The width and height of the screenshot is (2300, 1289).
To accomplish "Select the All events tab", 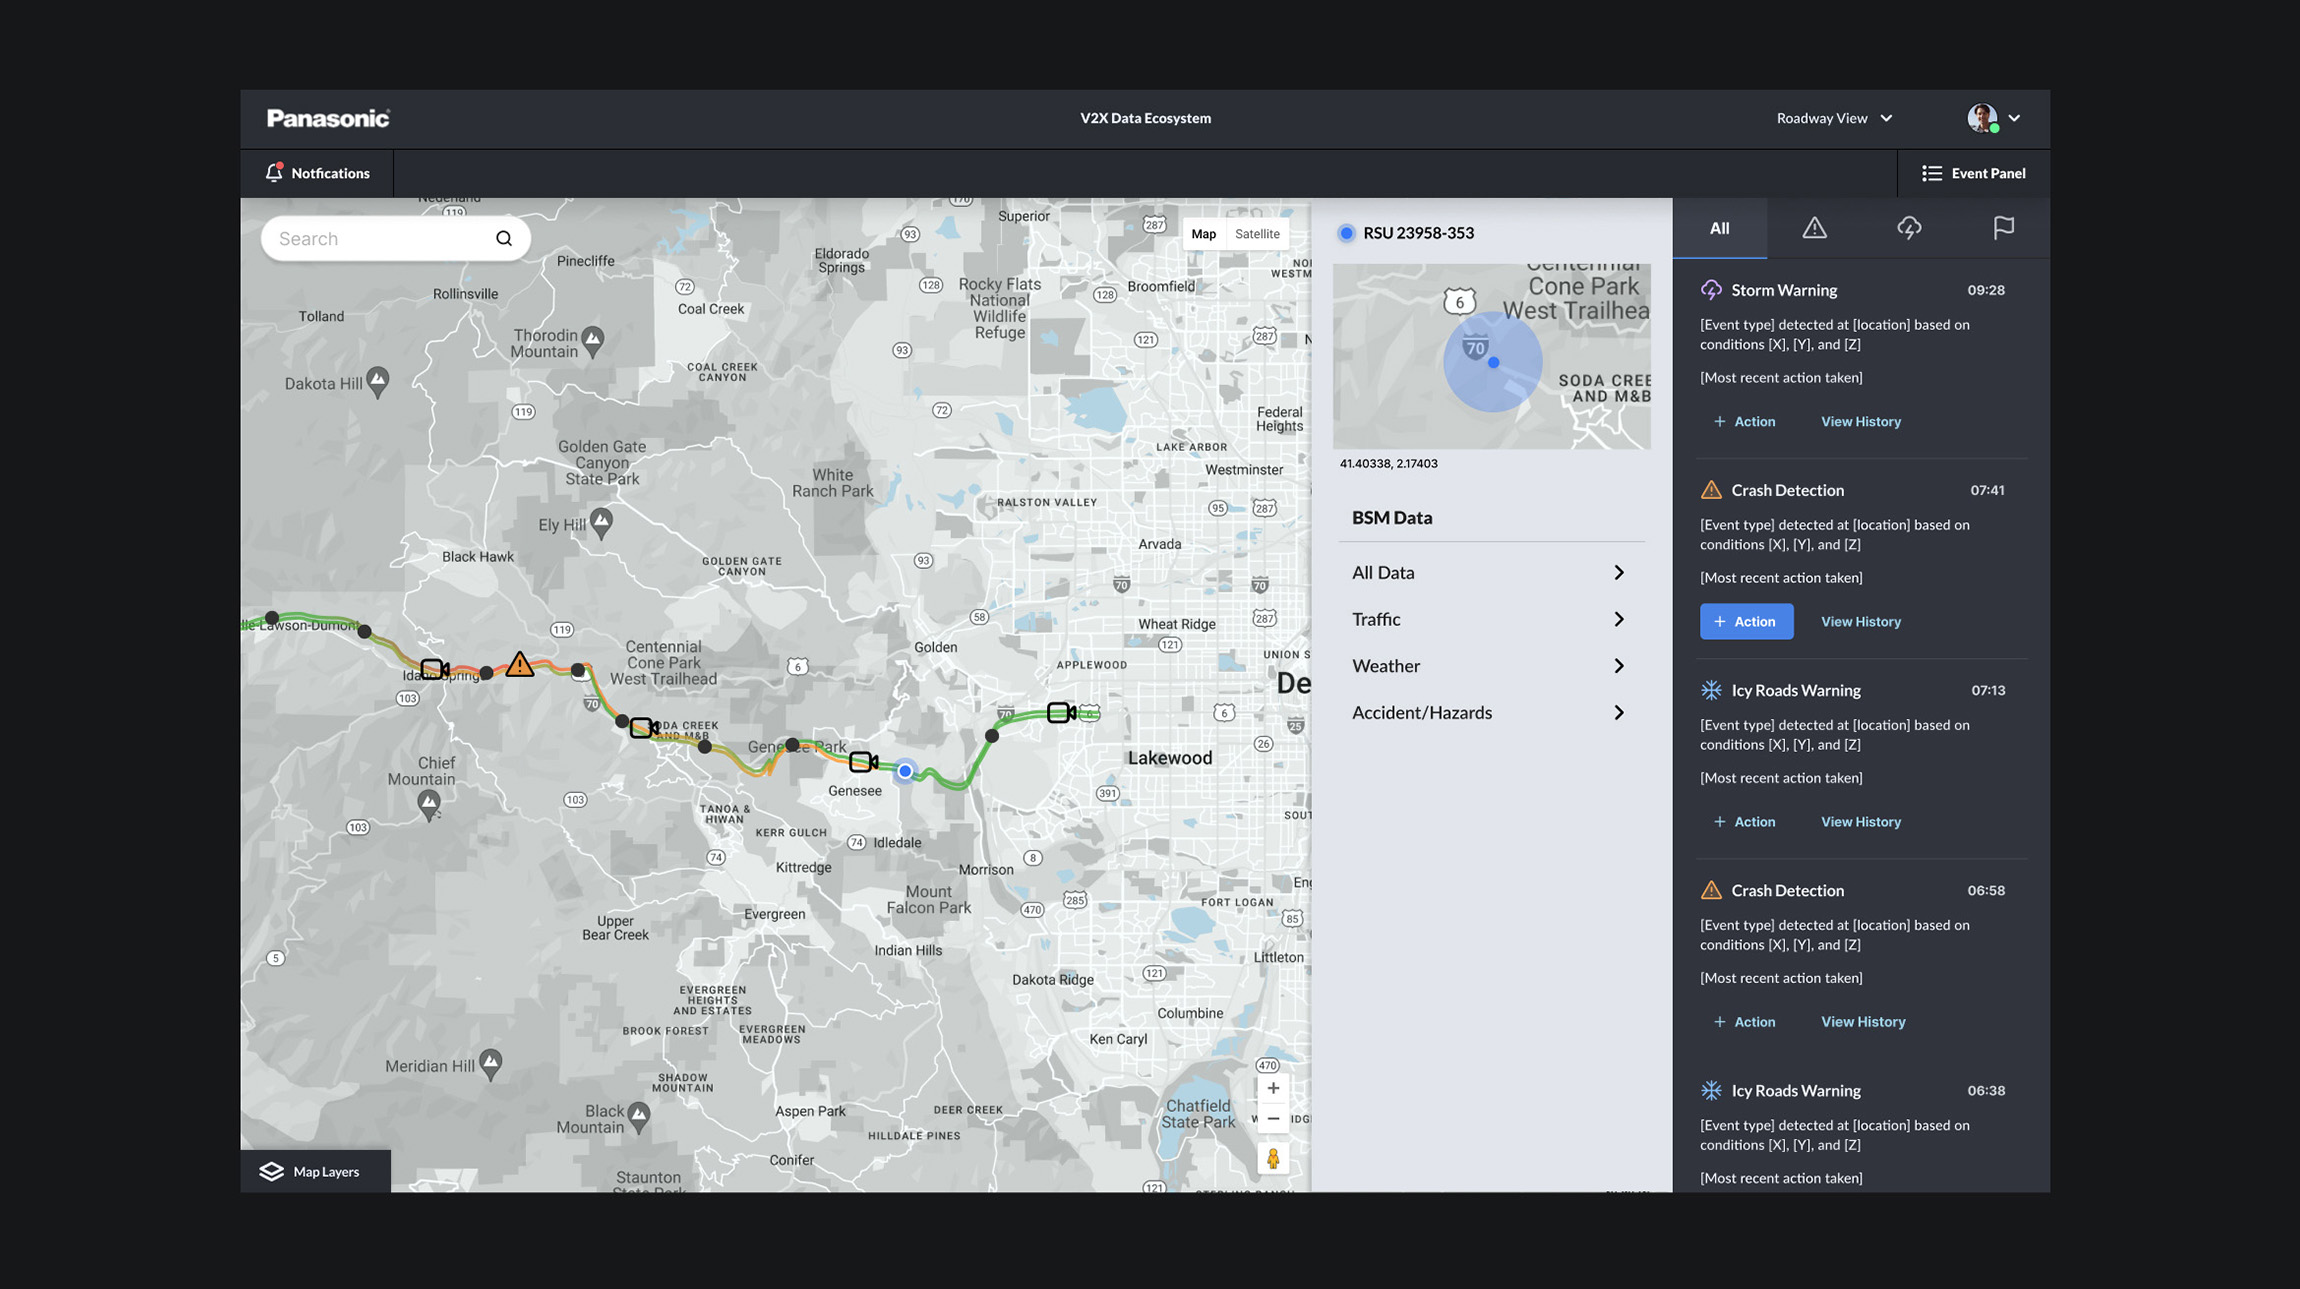I will (1719, 228).
